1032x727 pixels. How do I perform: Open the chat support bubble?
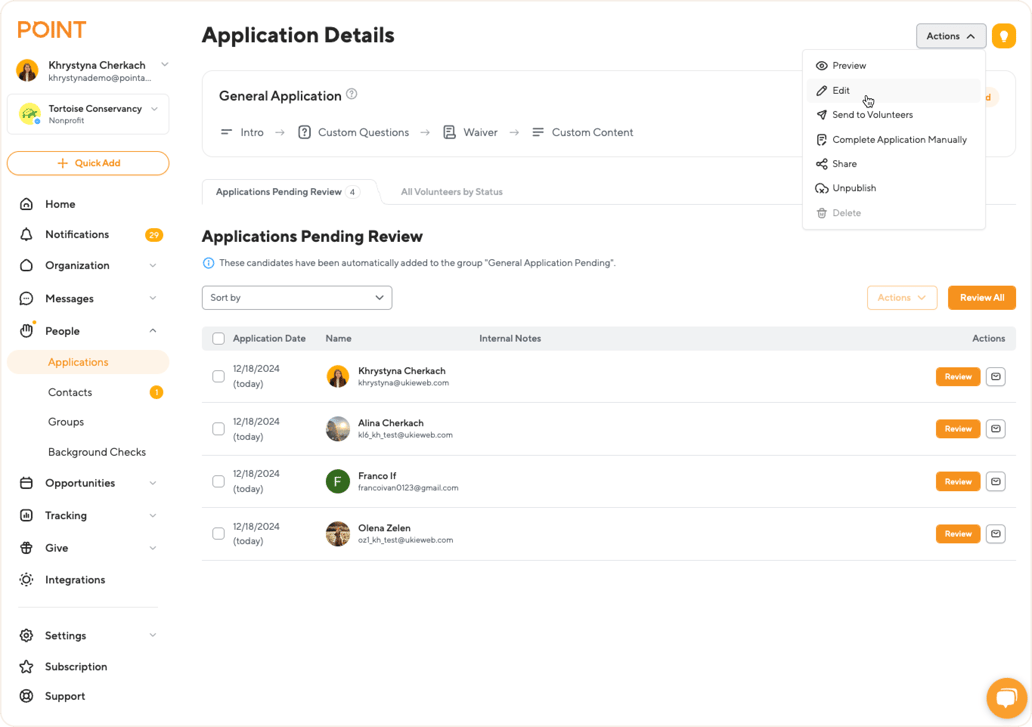tap(1006, 698)
